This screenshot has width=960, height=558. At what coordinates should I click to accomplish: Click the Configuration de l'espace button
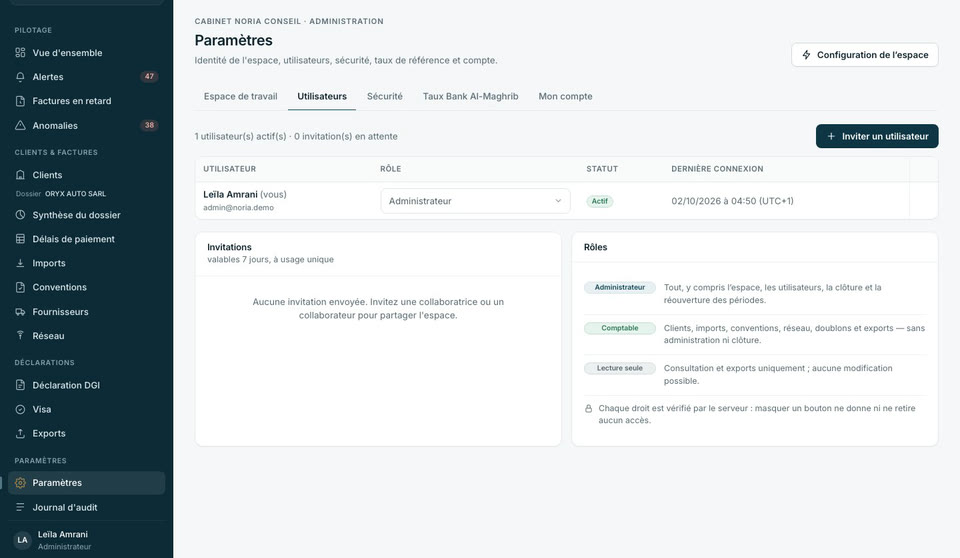point(864,55)
